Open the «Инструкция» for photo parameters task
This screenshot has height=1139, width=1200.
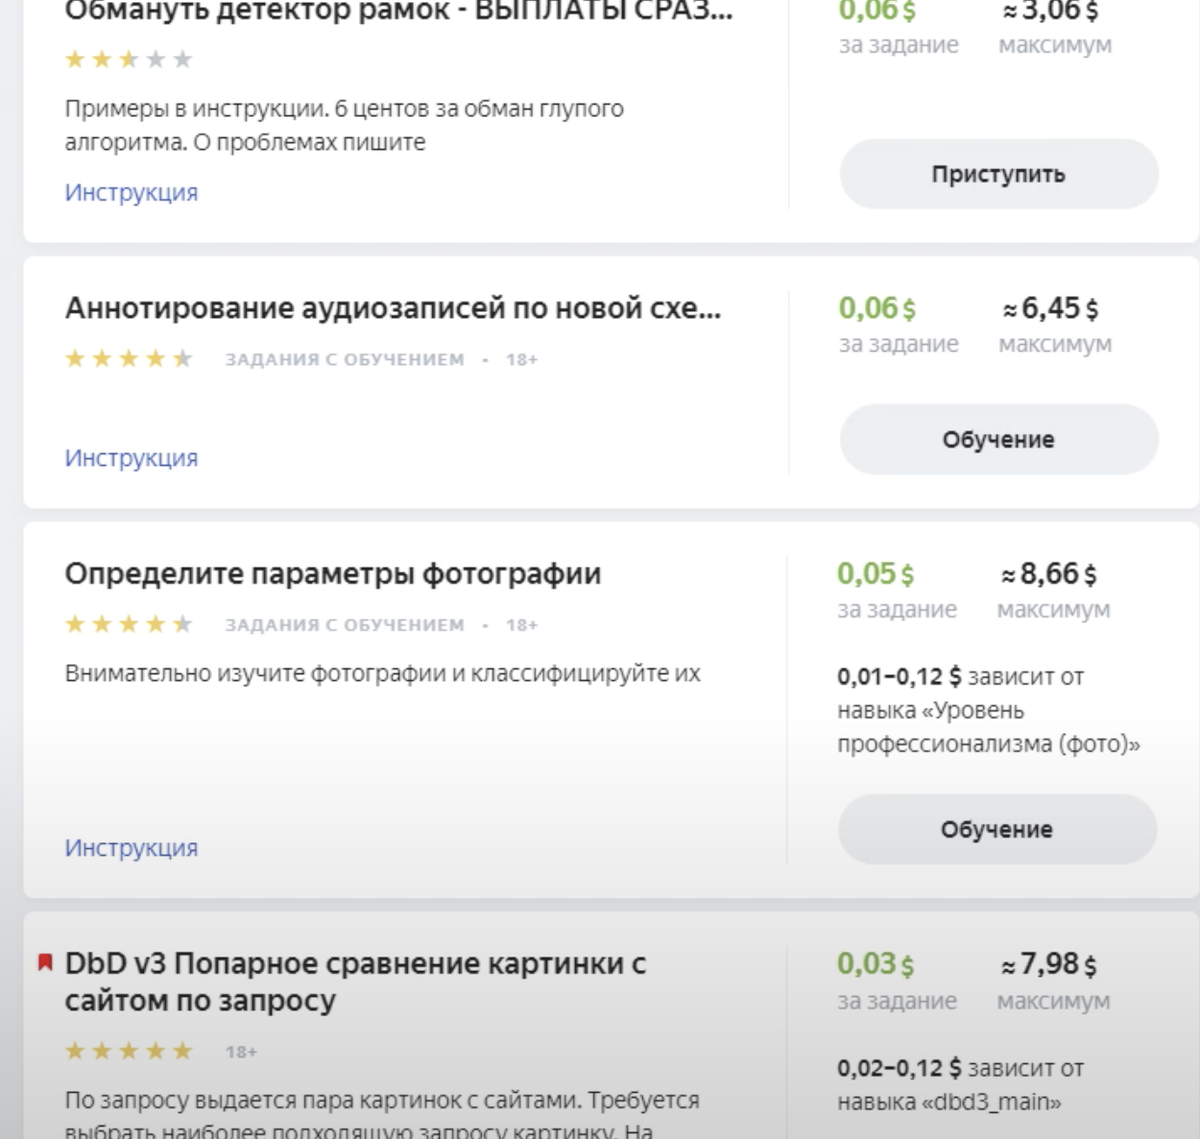131,846
